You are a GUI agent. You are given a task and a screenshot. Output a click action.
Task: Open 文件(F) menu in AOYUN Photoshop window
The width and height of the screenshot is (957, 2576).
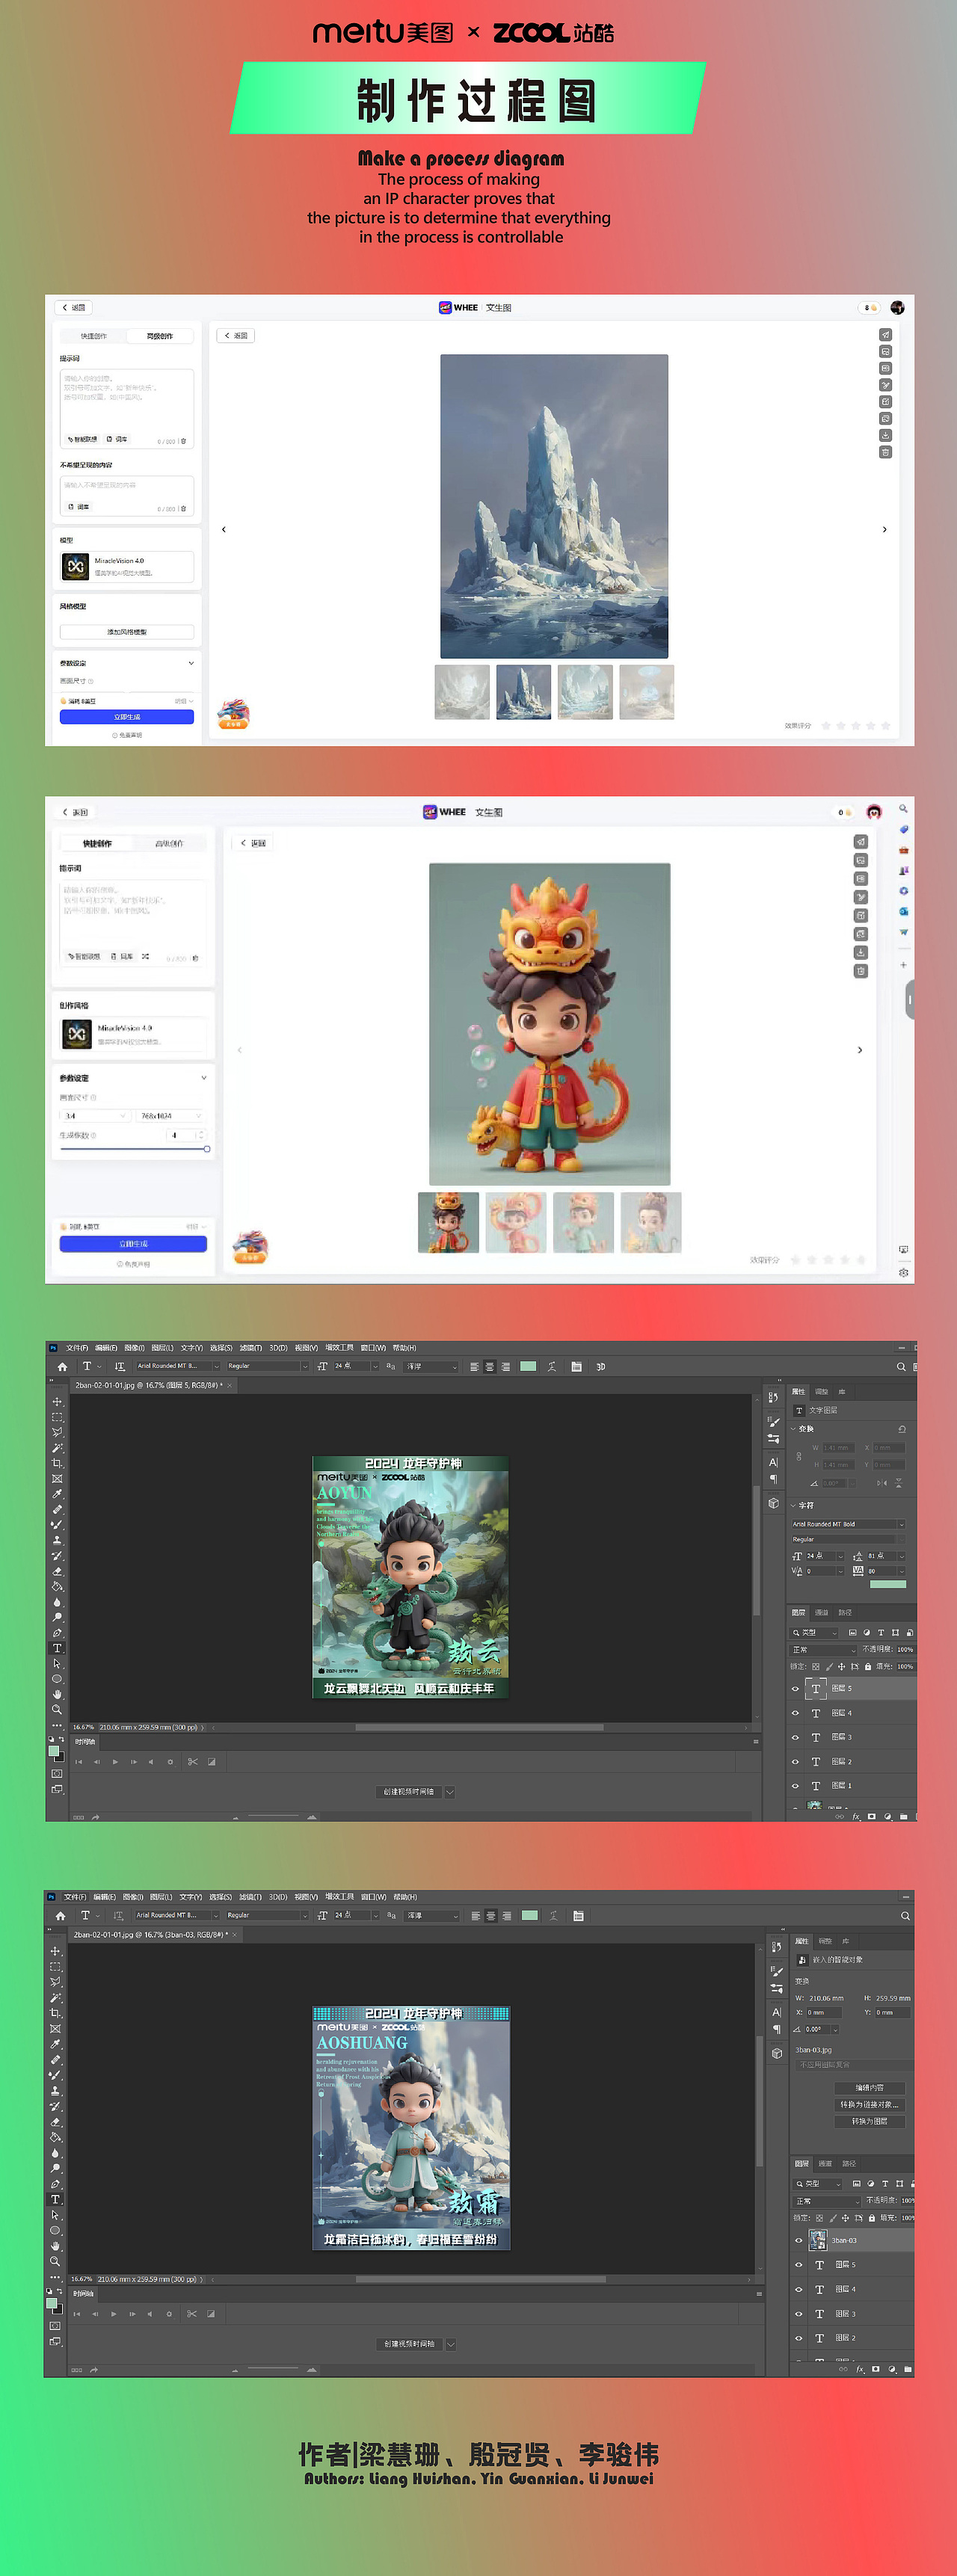point(77,1348)
